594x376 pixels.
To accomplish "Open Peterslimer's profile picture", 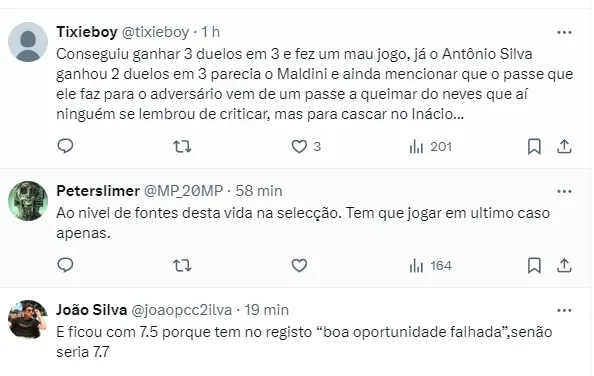I will (28, 201).
